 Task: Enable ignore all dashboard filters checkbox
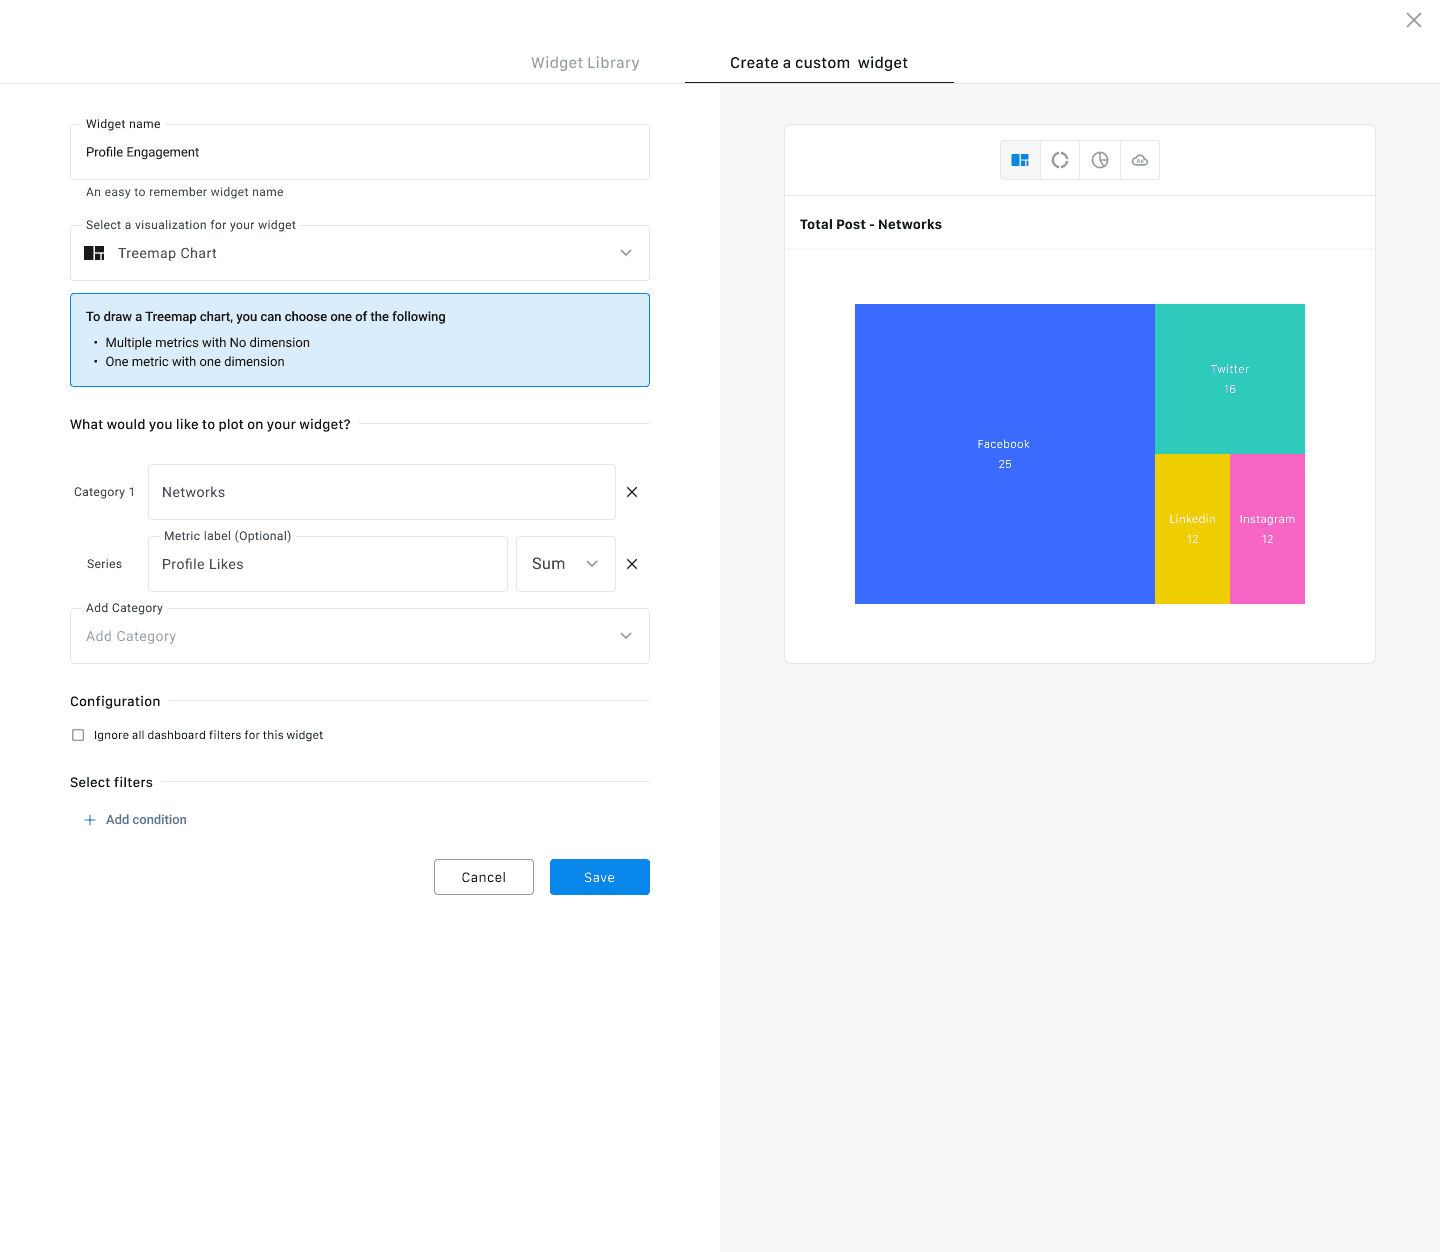(x=78, y=735)
